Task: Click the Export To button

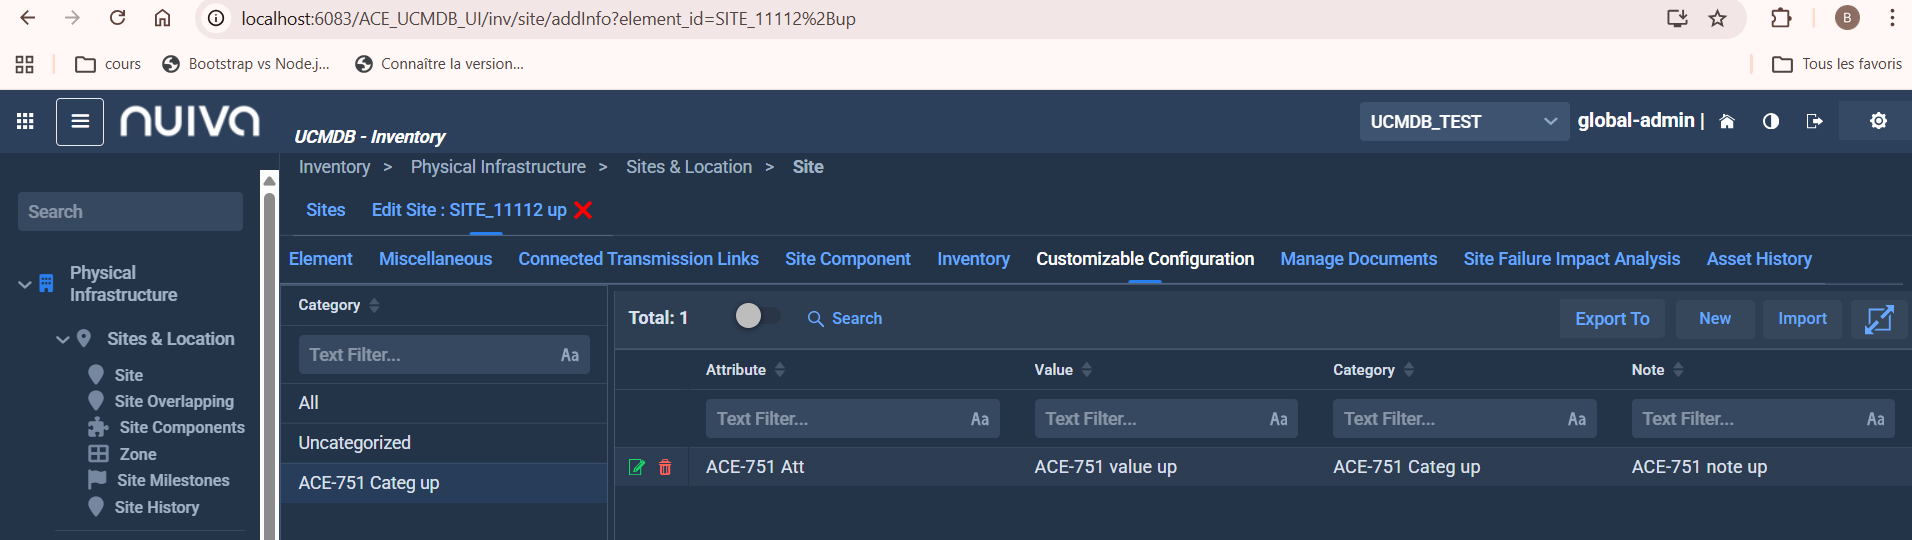Action: click(1611, 319)
